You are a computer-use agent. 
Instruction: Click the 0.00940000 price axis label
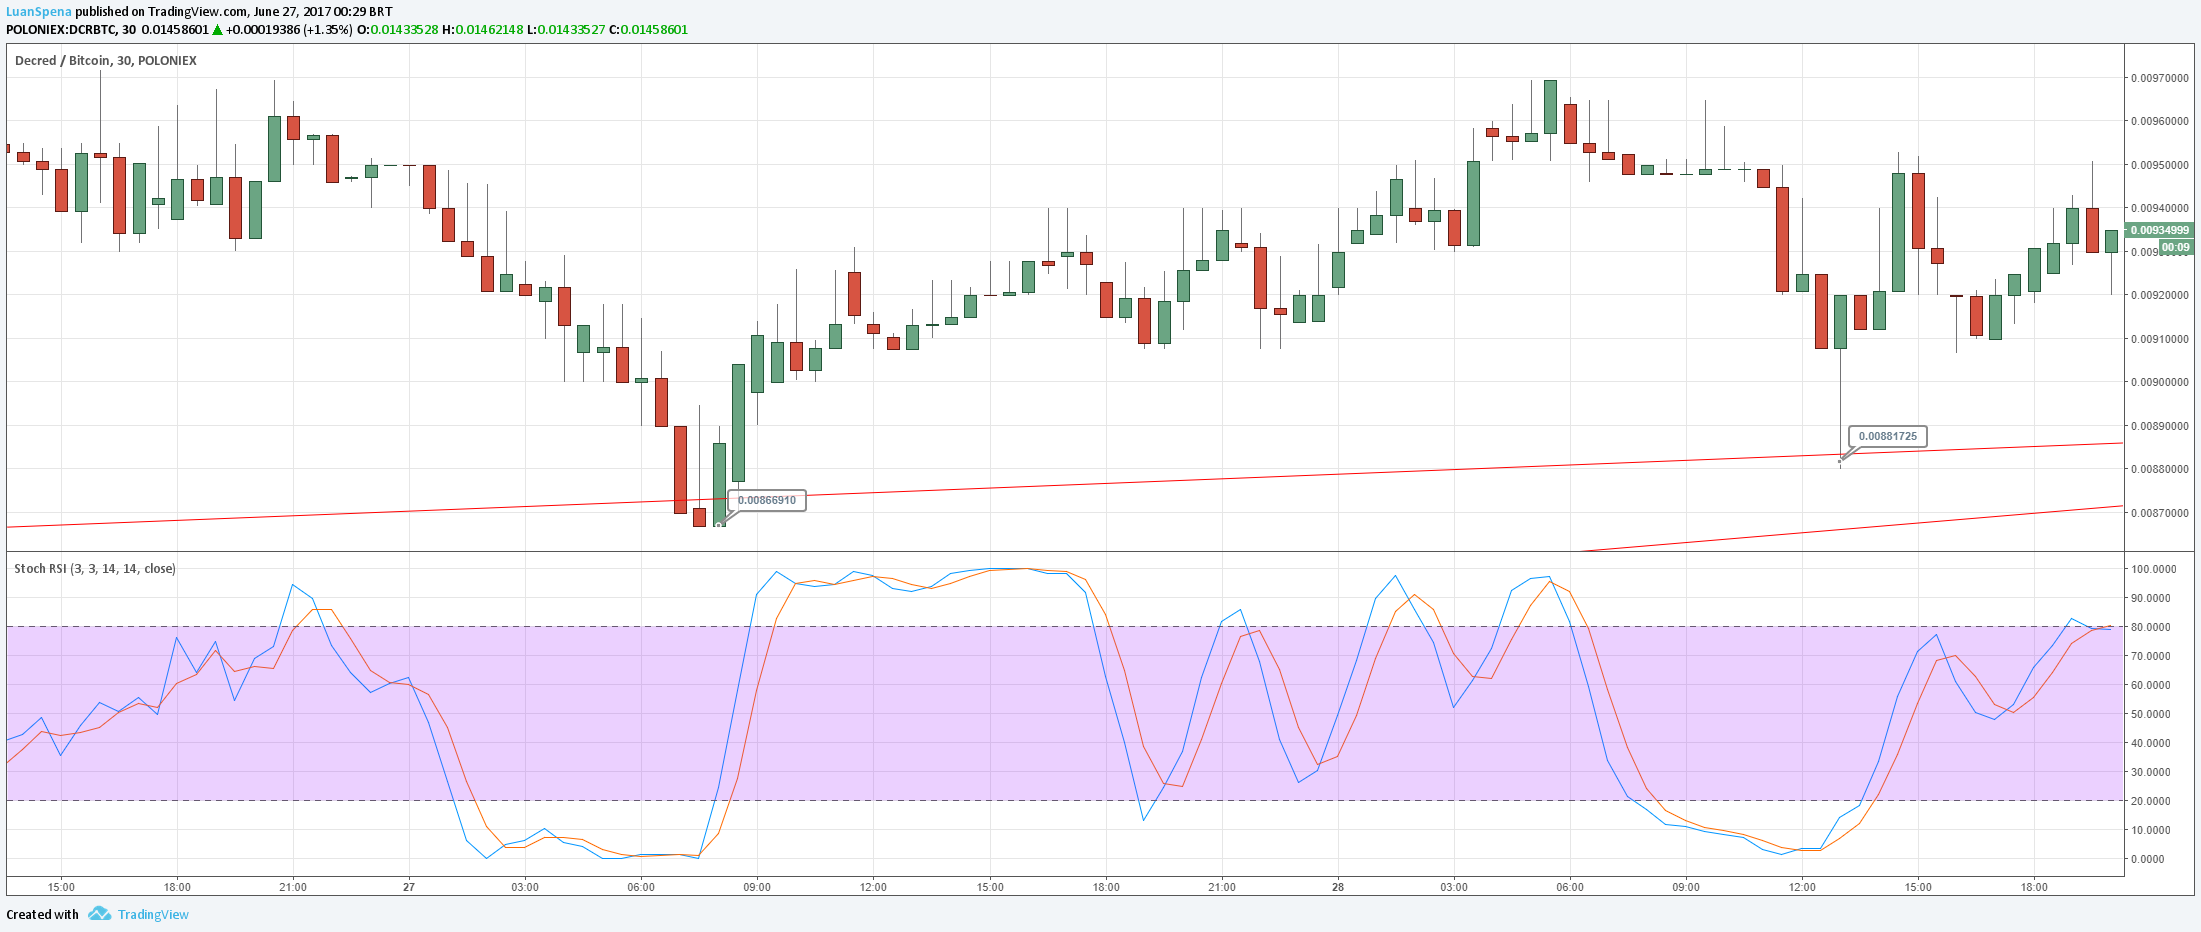2160,208
